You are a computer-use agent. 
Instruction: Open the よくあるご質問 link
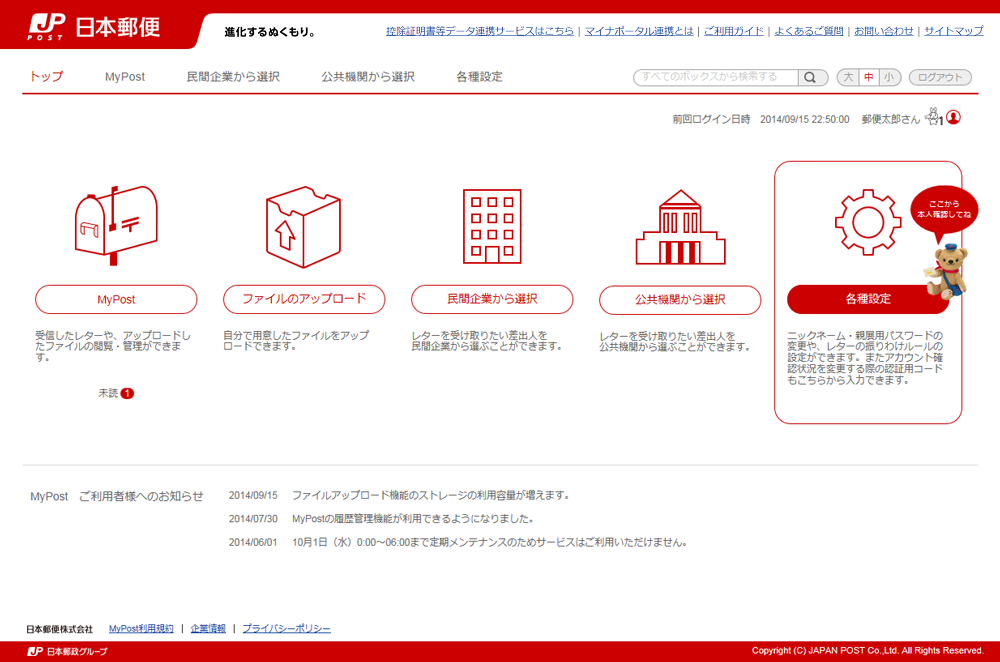coord(809,31)
